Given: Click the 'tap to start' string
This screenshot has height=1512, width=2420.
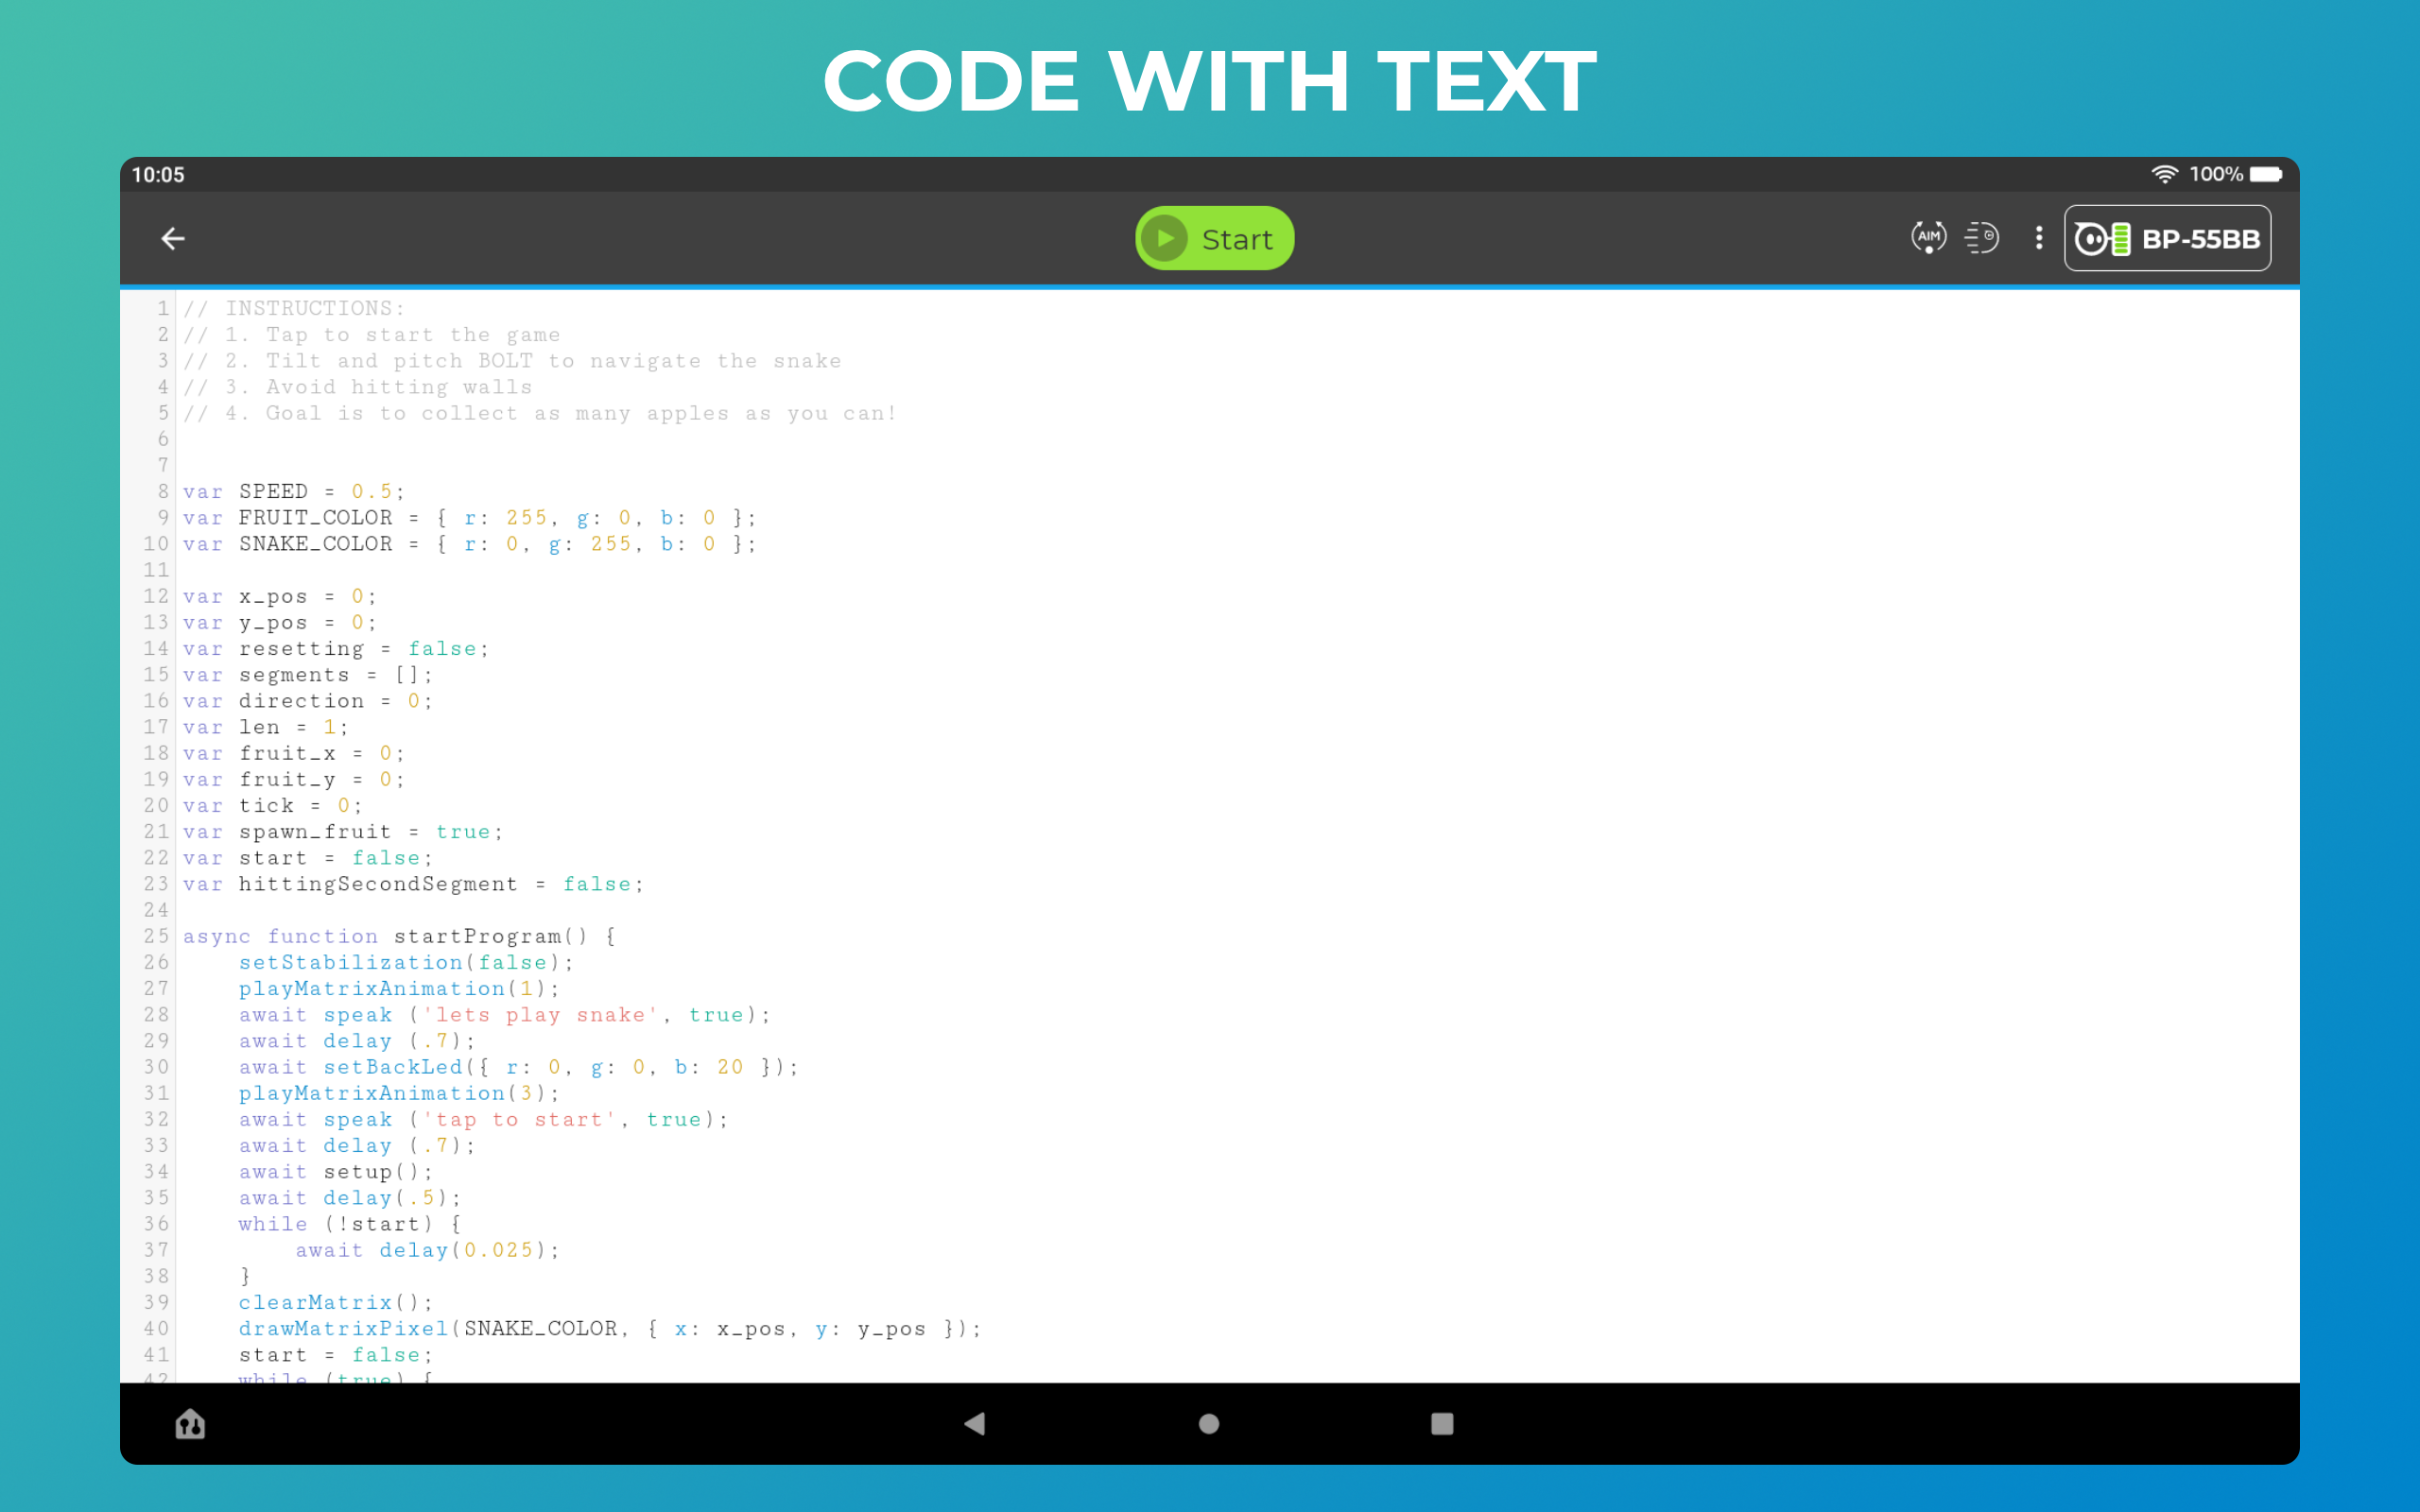Looking at the screenshot, I should pos(519,1119).
